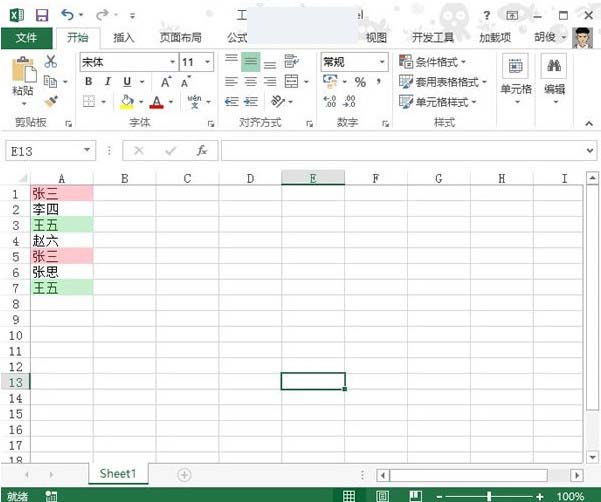Switch to the 页面布局 tab
The image size is (601, 502).
[x=181, y=38]
